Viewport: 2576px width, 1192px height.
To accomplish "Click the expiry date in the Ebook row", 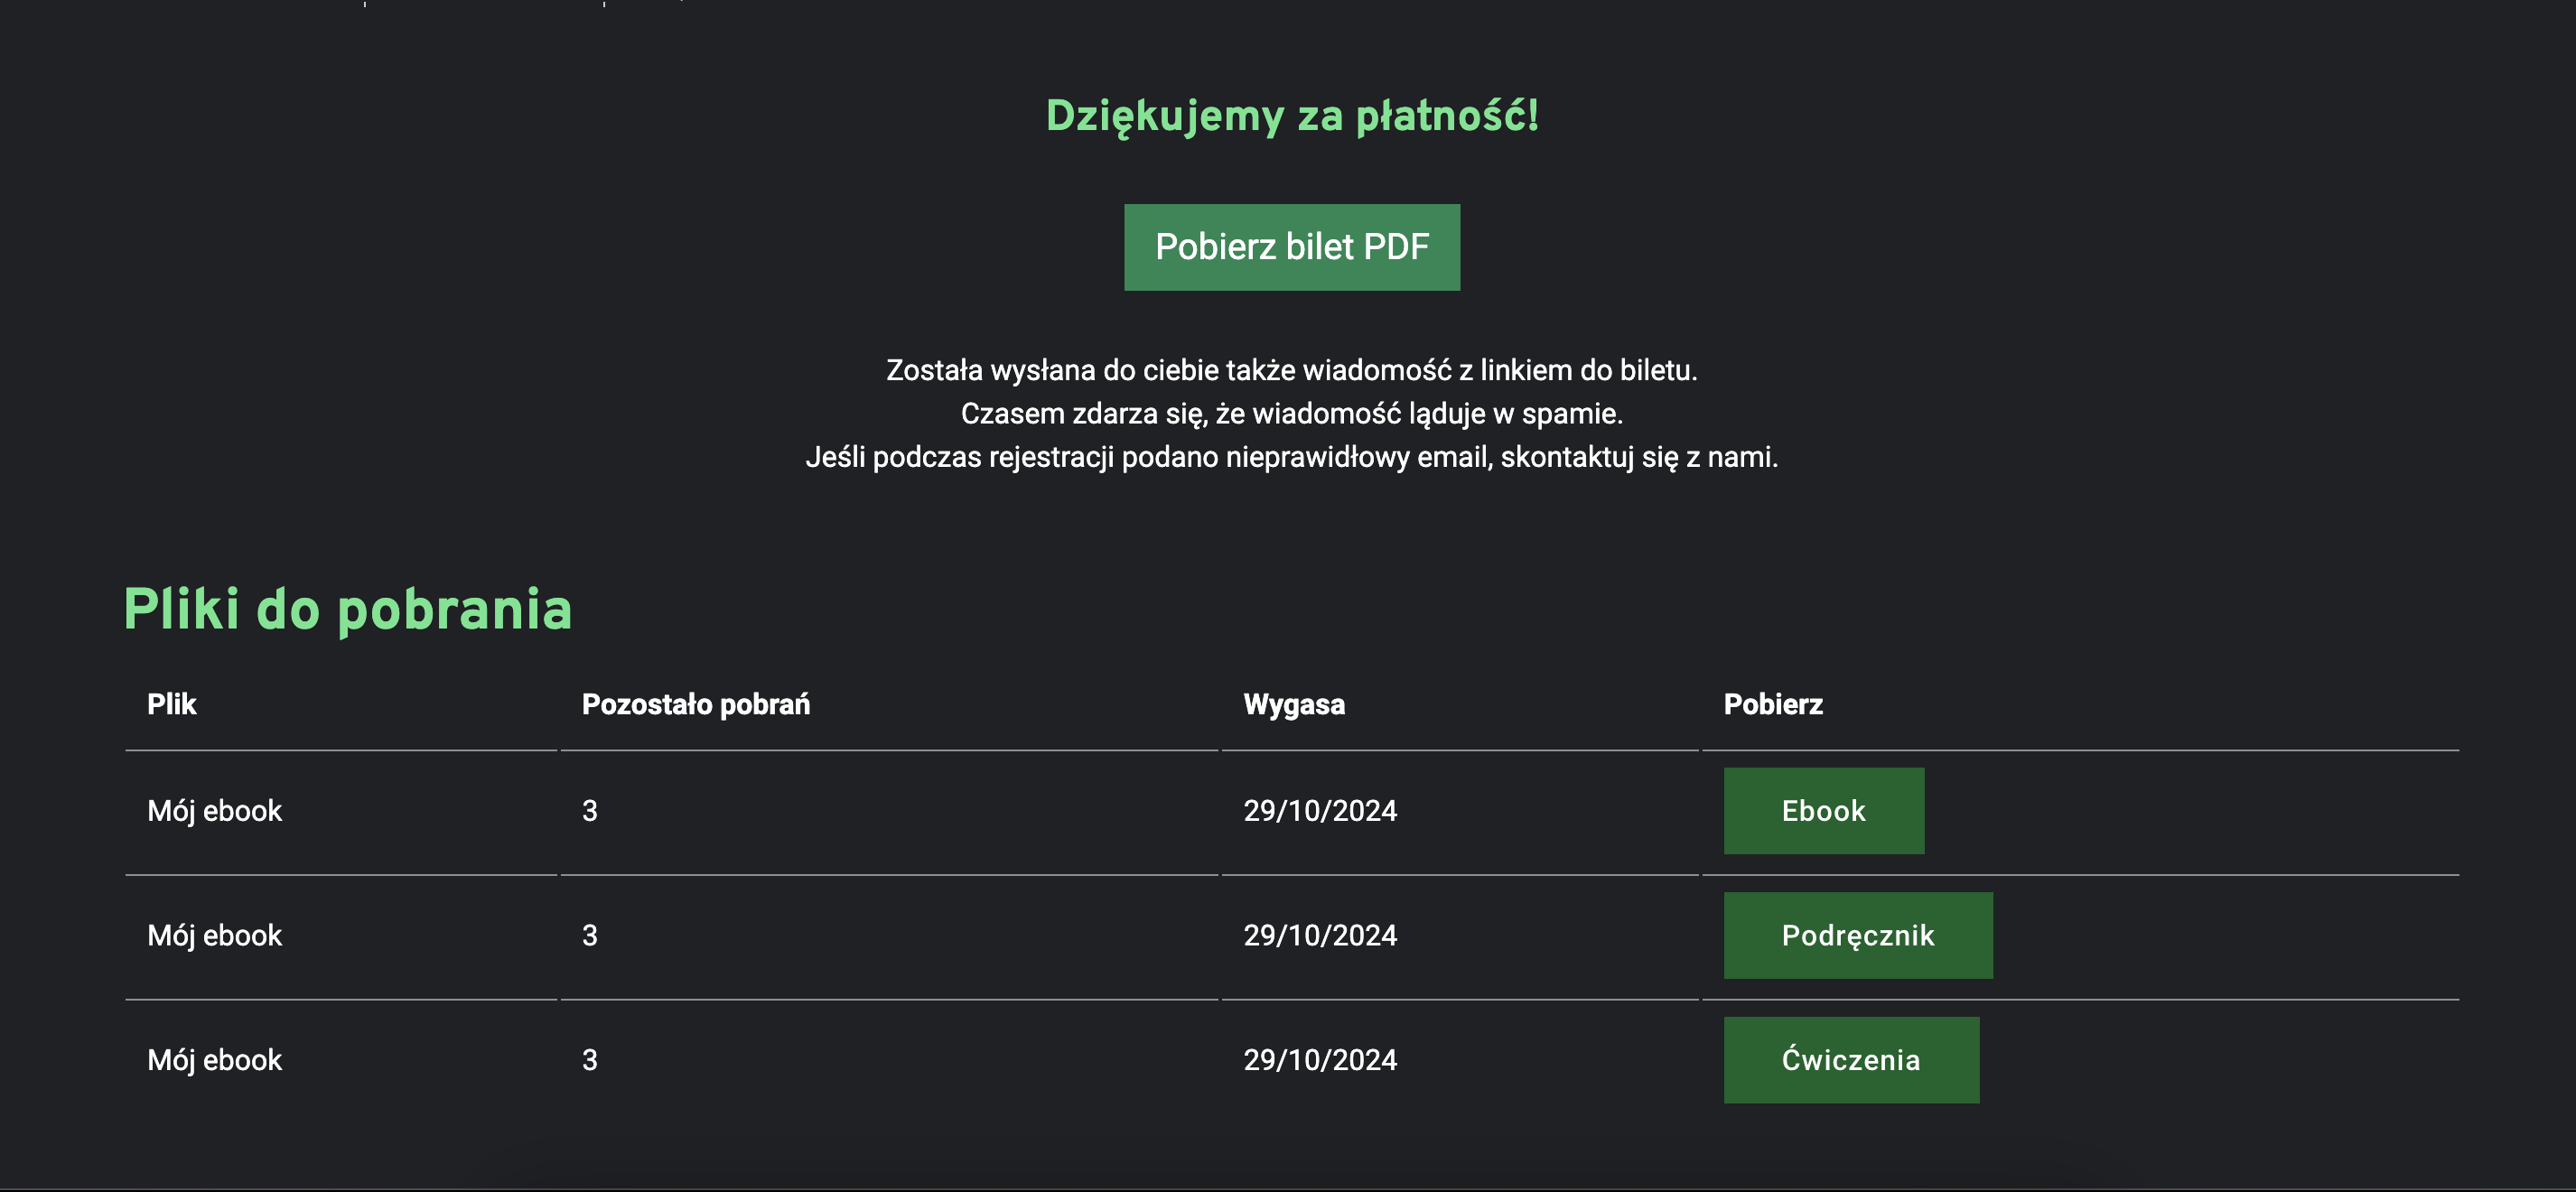I will [x=1320, y=811].
